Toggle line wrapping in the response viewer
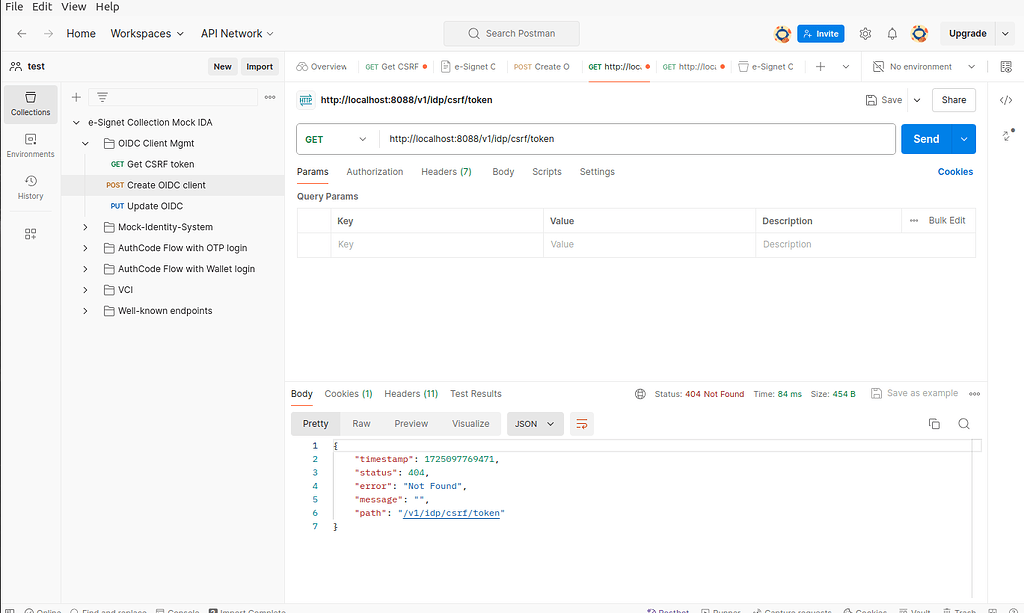1024x613 pixels. (x=581, y=424)
